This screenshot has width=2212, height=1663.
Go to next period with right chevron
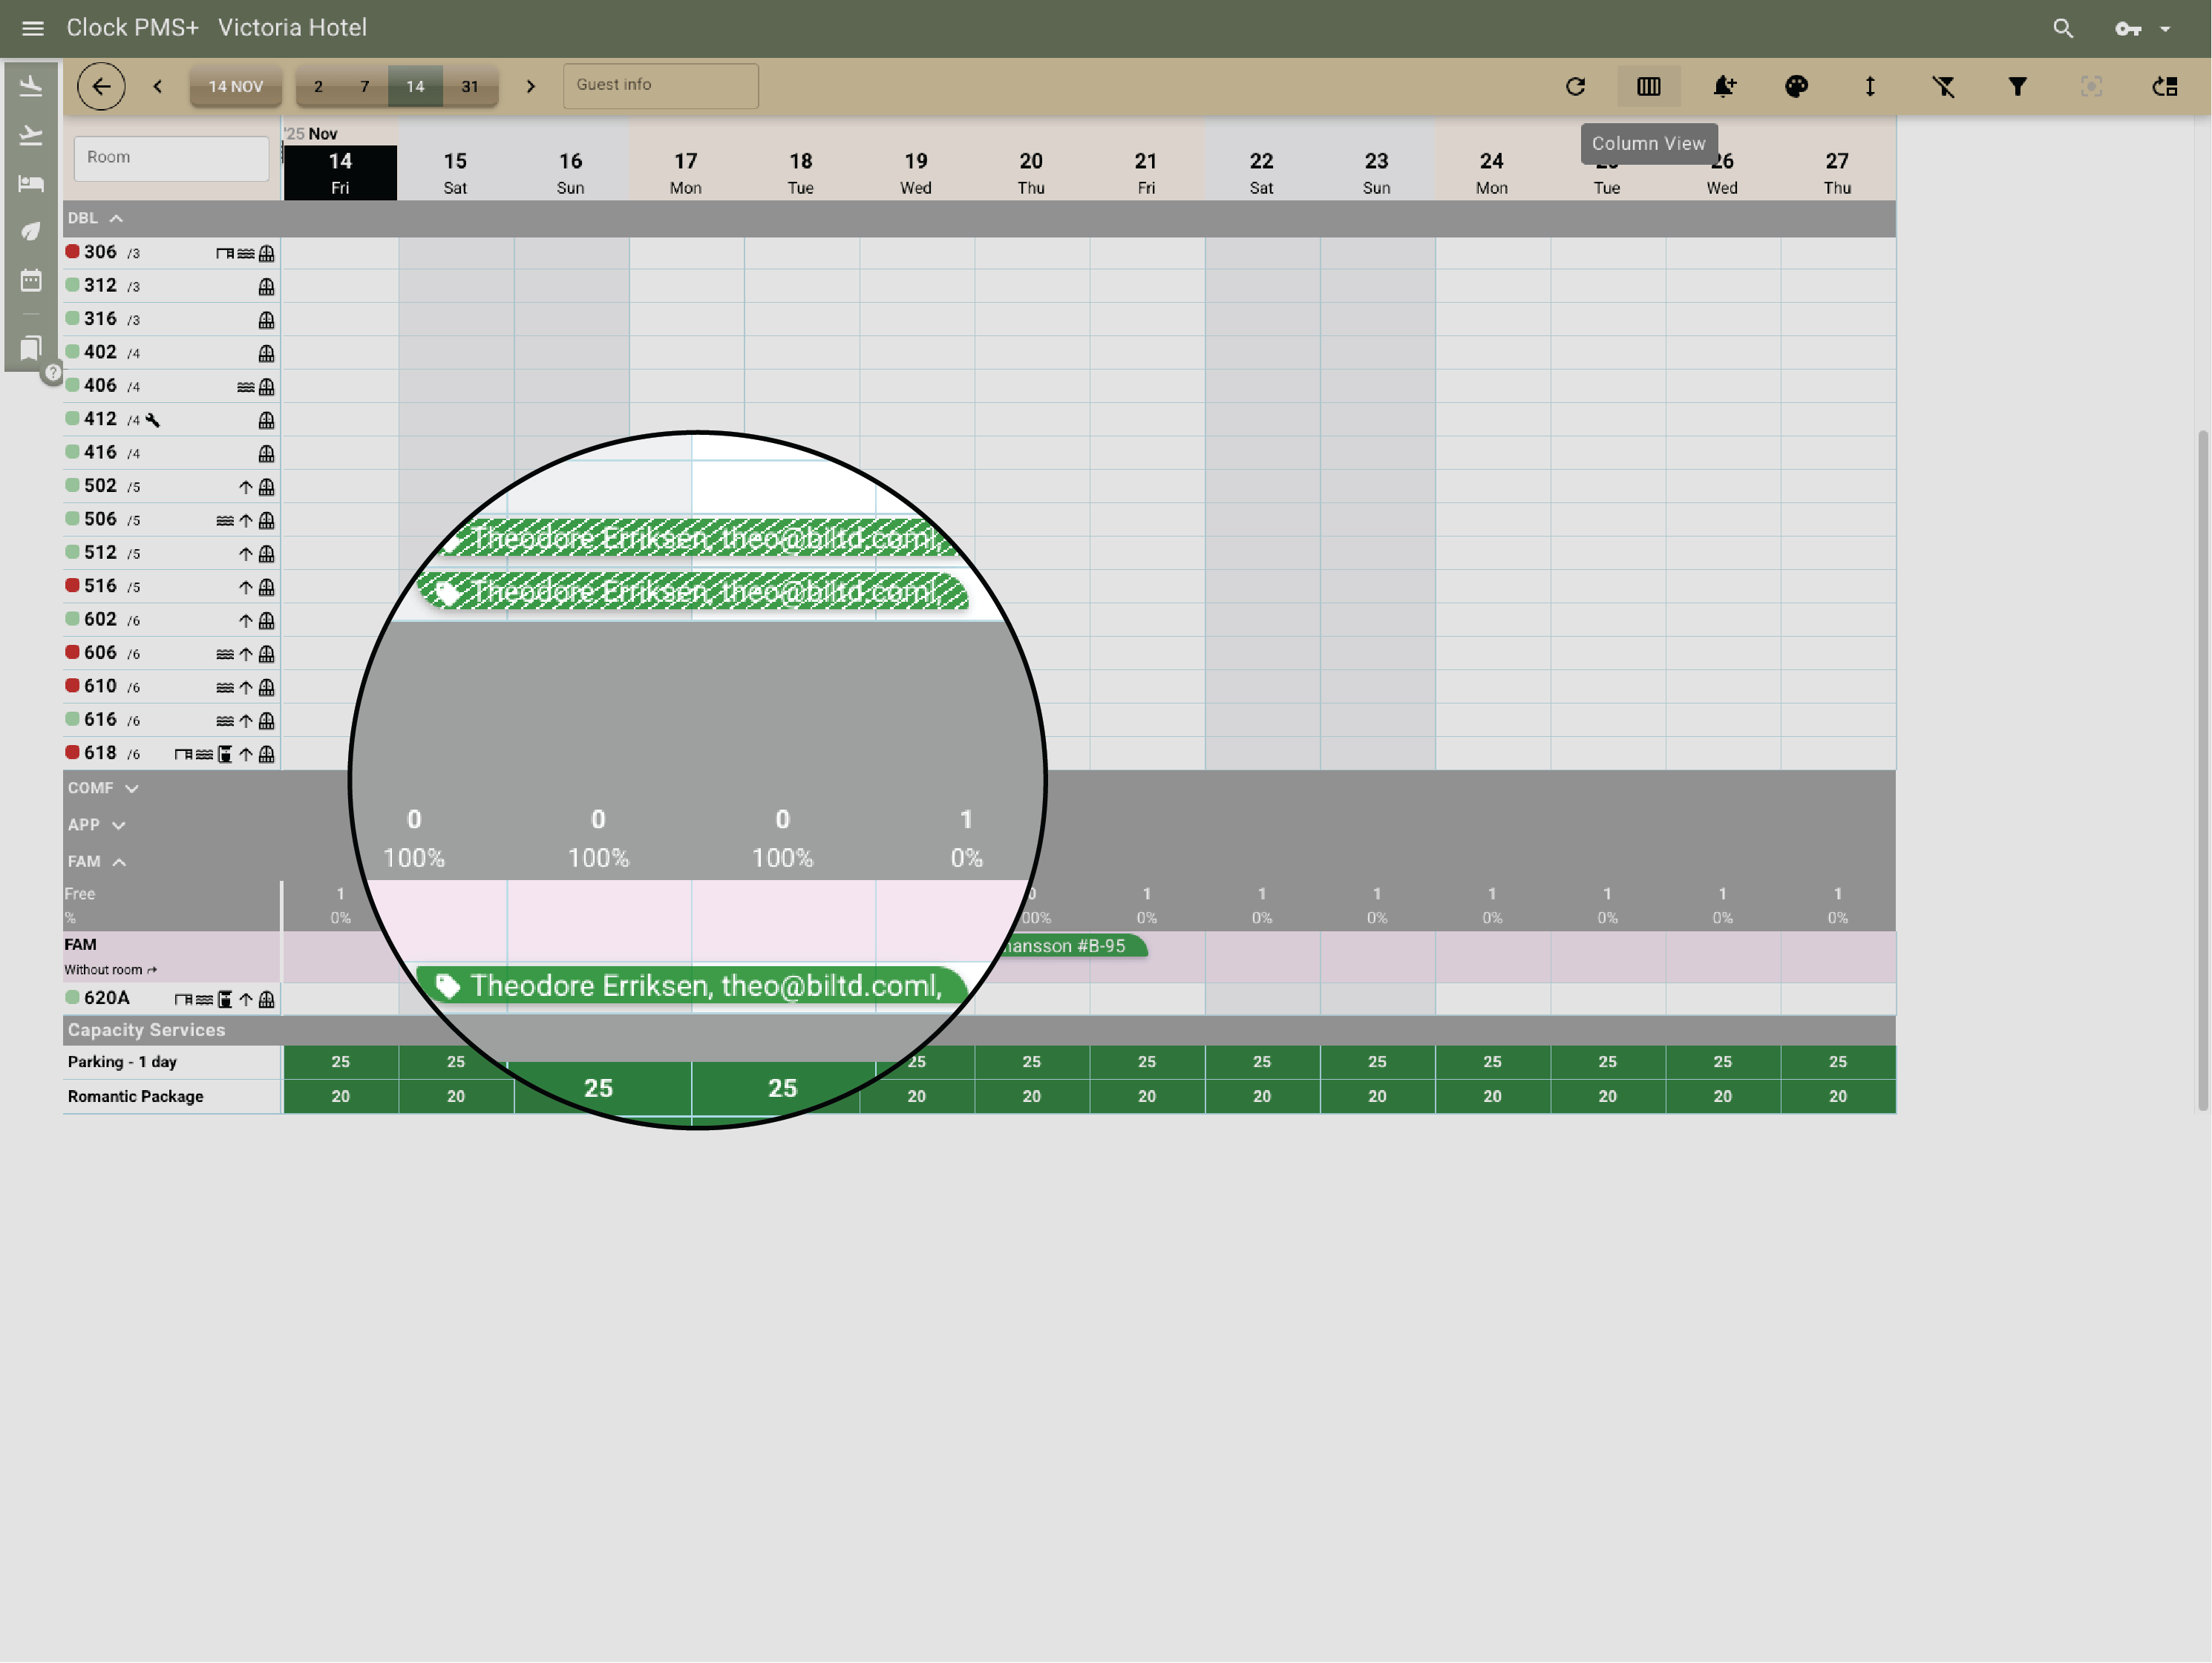(x=531, y=87)
